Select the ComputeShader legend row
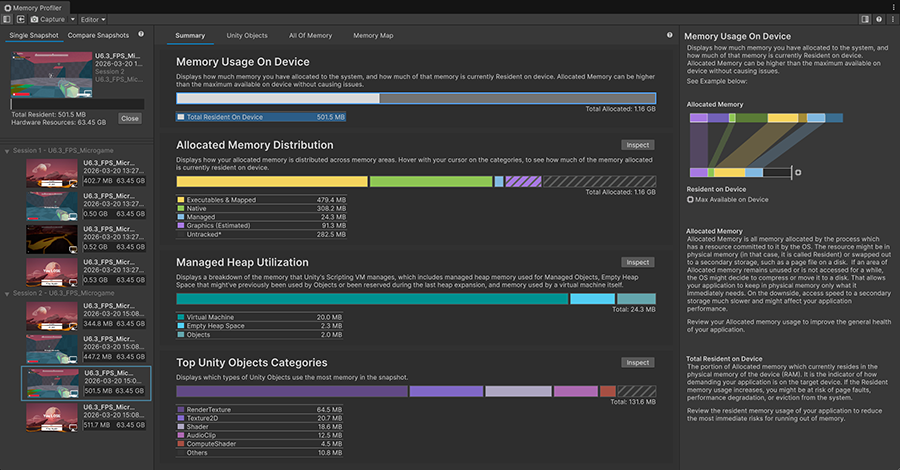 pyautogui.click(x=259, y=444)
